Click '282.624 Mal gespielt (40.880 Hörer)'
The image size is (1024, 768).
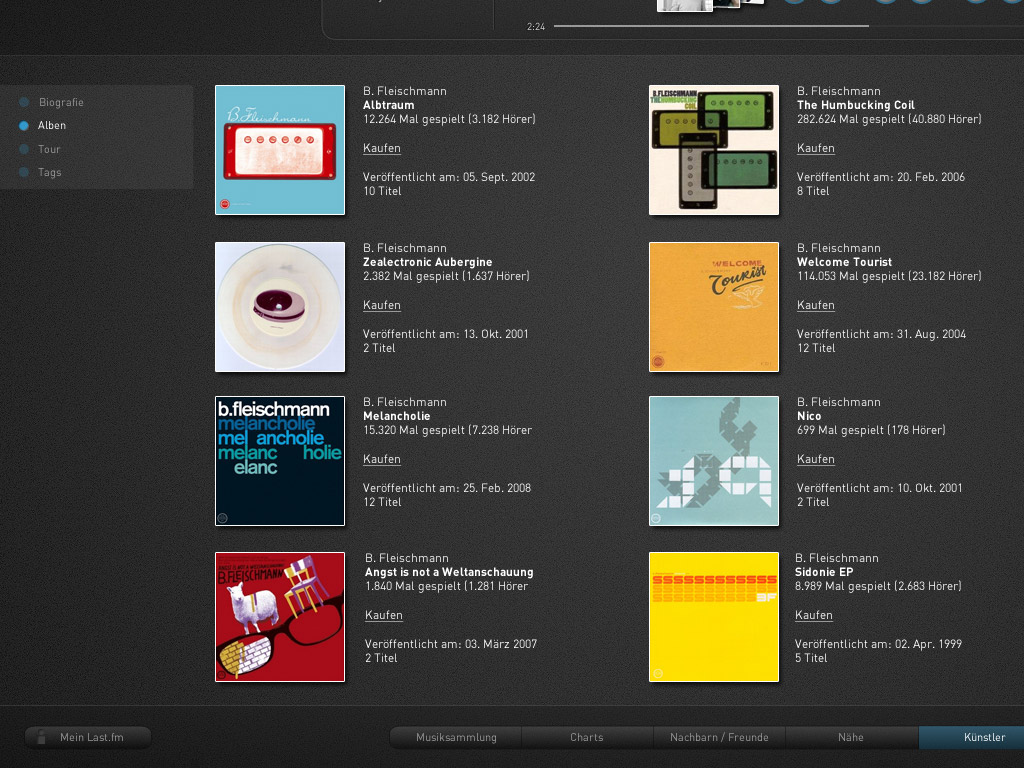[889, 120]
